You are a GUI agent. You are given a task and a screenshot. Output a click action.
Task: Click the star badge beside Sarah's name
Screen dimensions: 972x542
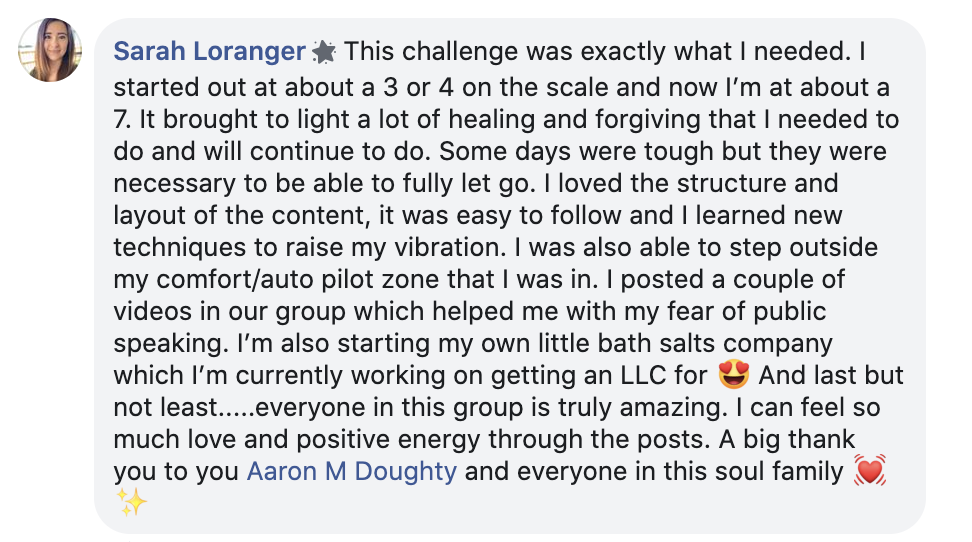[x=324, y=52]
